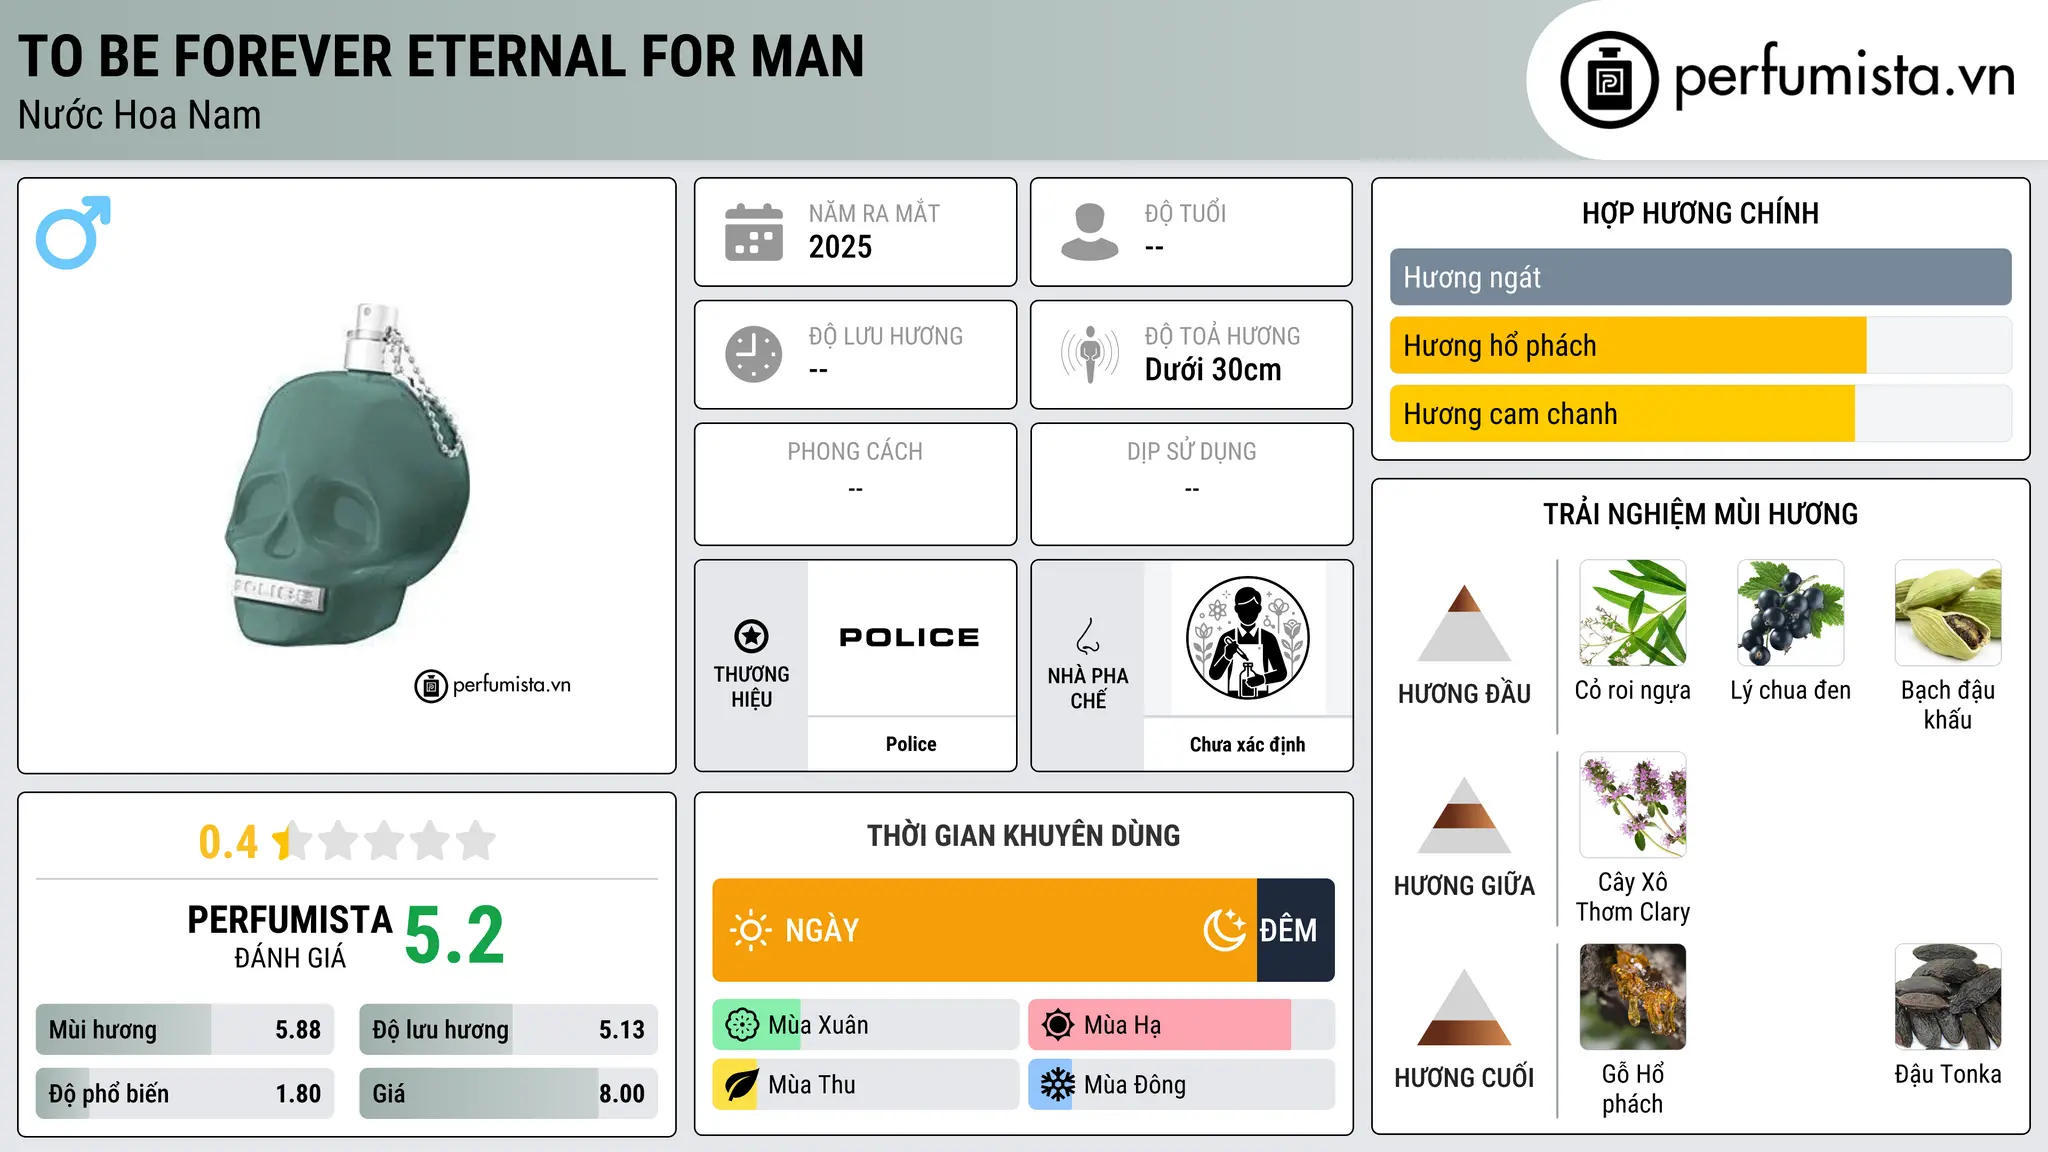Viewport: 2048px width, 1152px height.
Task: Click the Hương hổ phách accord bar
Action: 1700,345
